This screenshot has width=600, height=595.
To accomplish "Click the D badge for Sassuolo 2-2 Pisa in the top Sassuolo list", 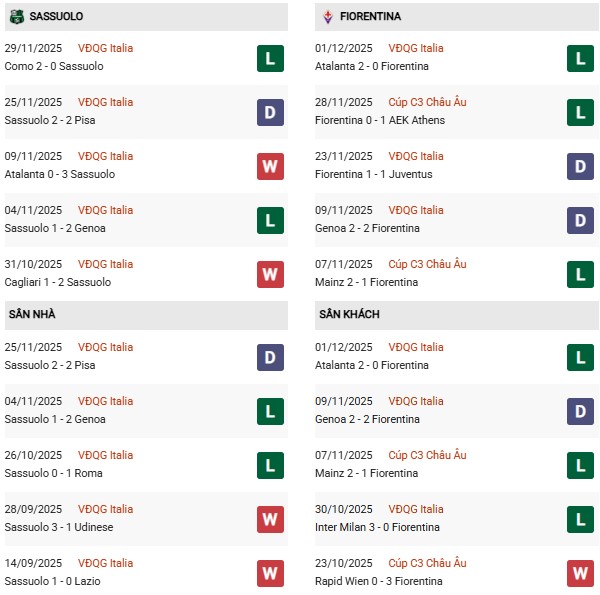I will click(270, 112).
